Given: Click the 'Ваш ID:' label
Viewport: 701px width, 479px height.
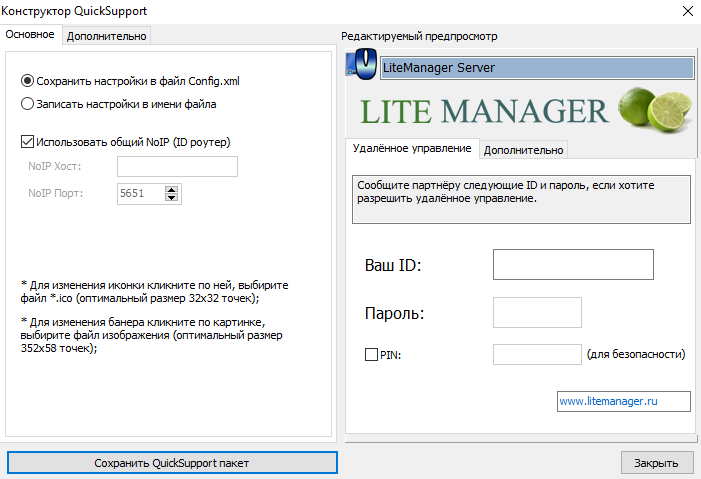Looking at the screenshot, I should click(x=393, y=265).
